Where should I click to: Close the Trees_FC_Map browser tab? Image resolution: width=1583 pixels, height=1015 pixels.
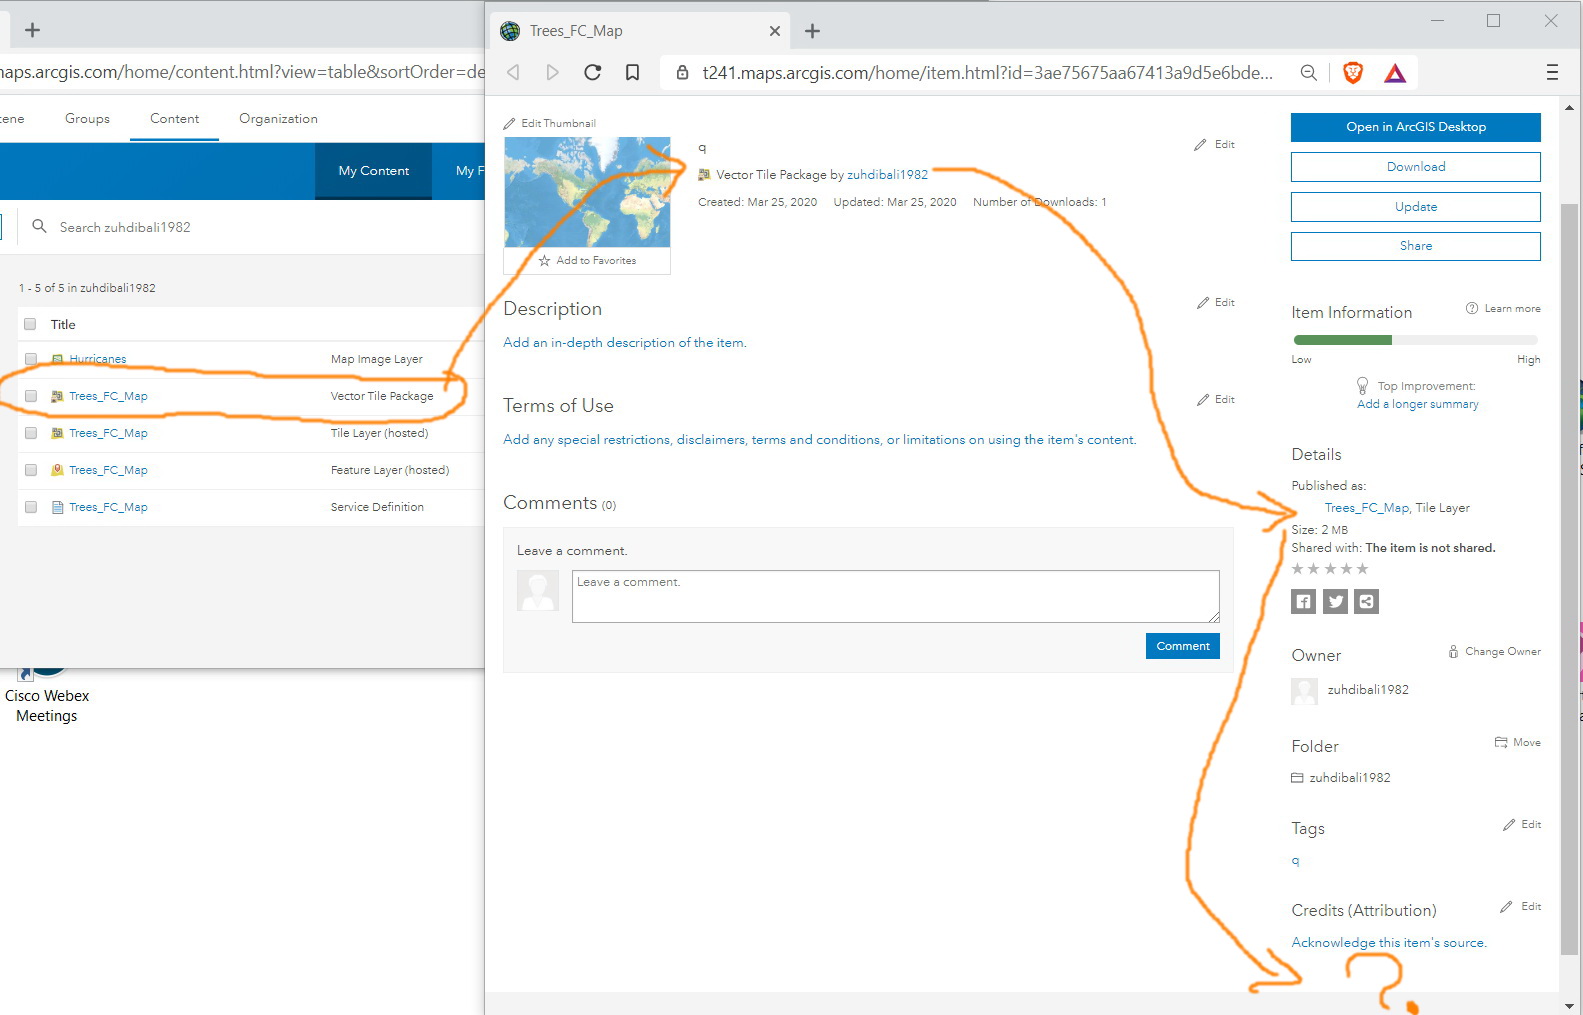point(774,31)
